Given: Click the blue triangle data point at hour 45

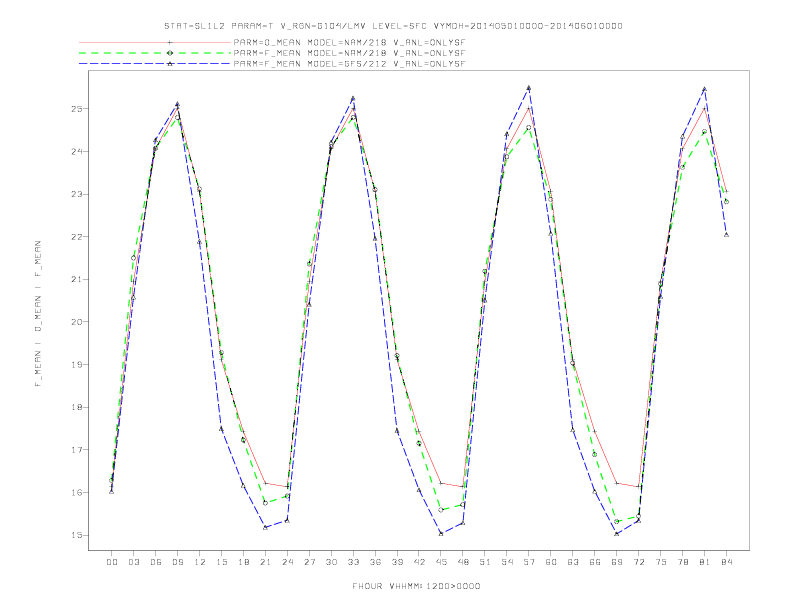Looking at the screenshot, I should click(441, 533).
